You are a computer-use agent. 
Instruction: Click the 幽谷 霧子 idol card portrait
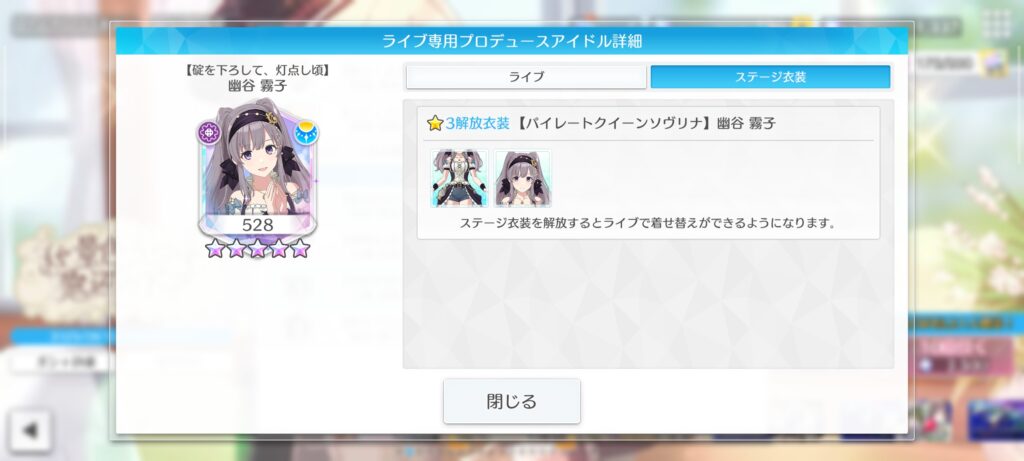click(x=257, y=168)
